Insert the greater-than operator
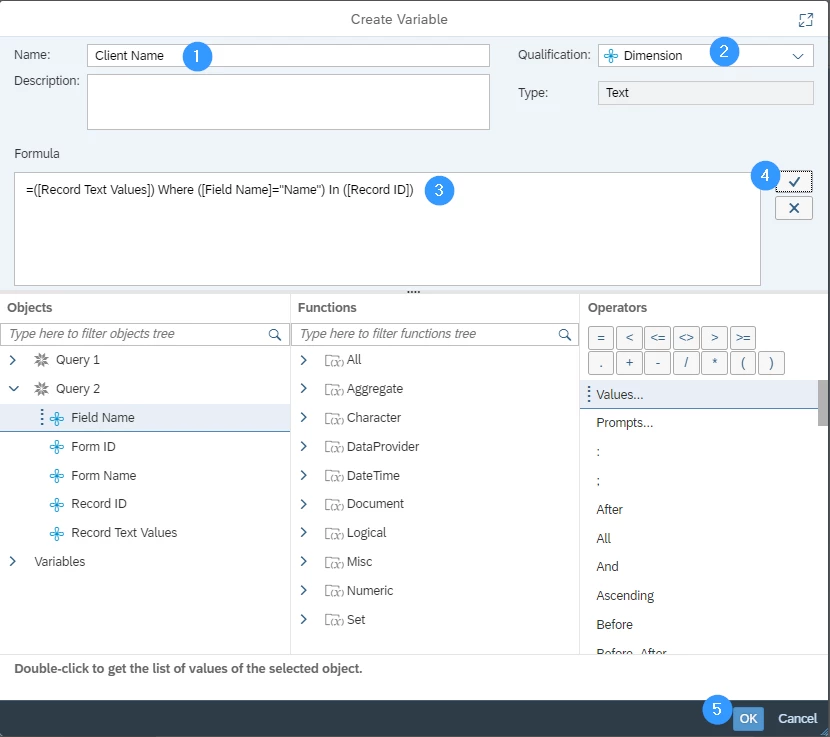The height and width of the screenshot is (737, 830). click(x=715, y=338)
